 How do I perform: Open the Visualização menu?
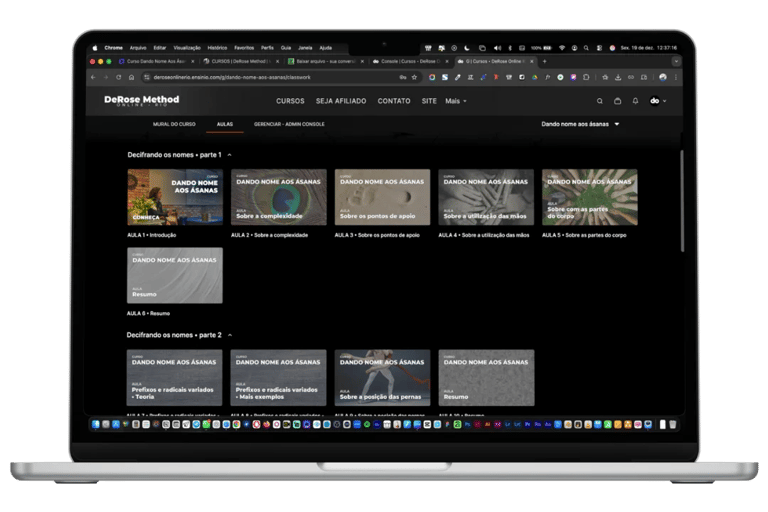point(187,48)
